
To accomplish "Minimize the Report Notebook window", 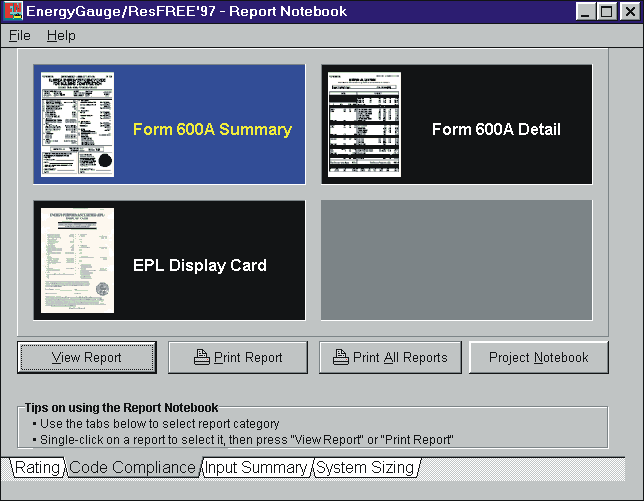I will coord(586,11).
